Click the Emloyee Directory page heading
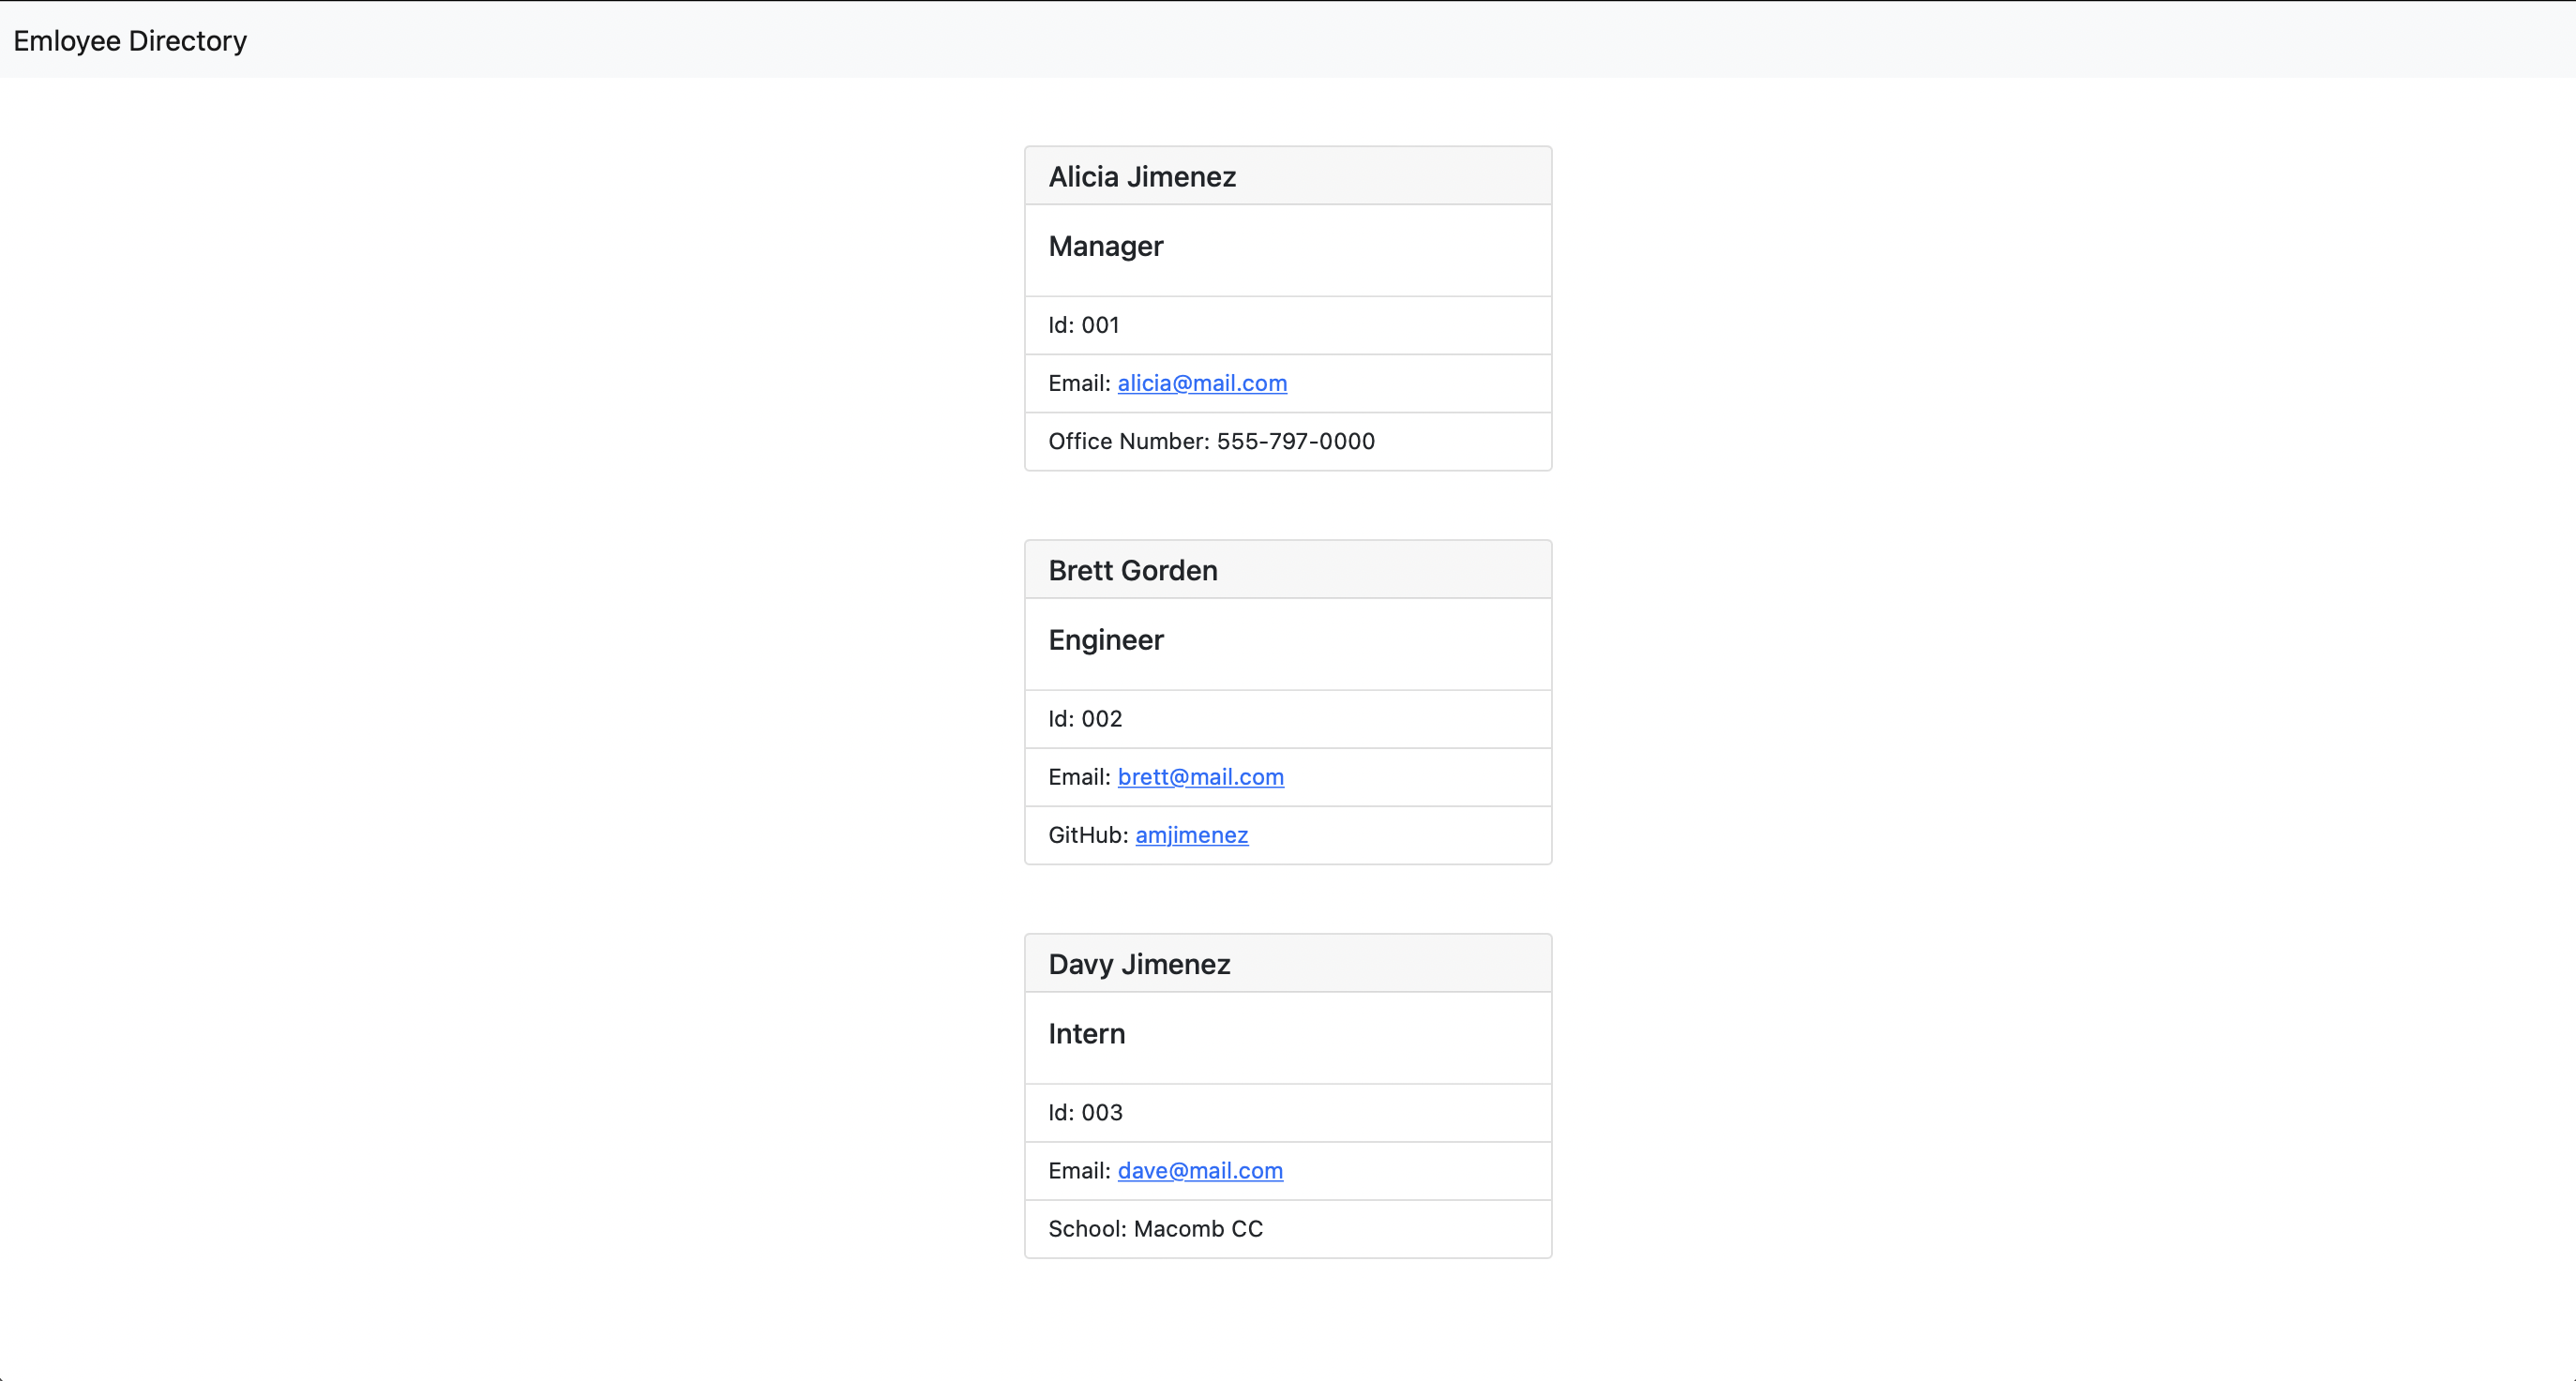The image size is (2576, 1381). point(129,41)
